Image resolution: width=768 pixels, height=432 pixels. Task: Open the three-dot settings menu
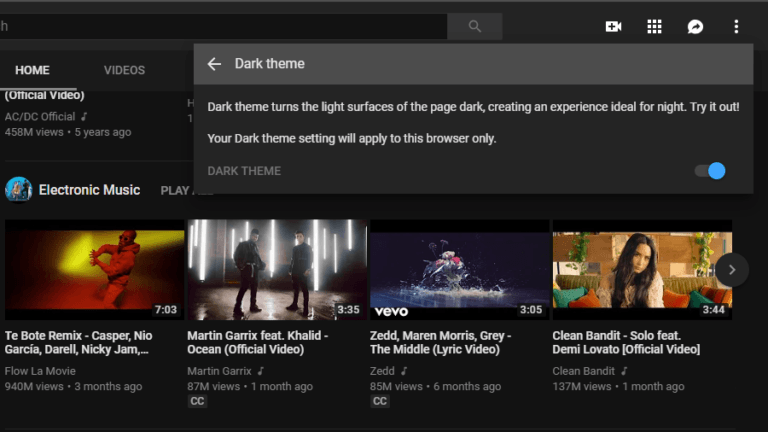click(x=736, y=26)
